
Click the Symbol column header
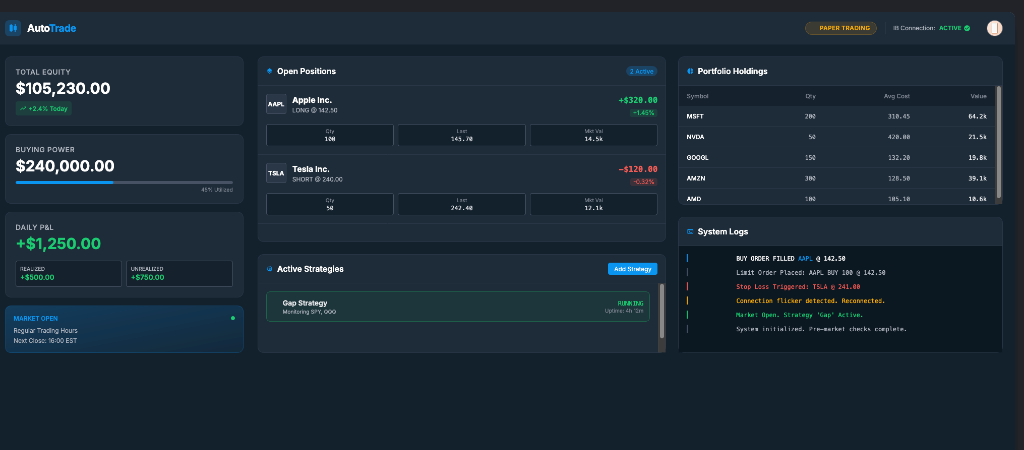point(697,96)
